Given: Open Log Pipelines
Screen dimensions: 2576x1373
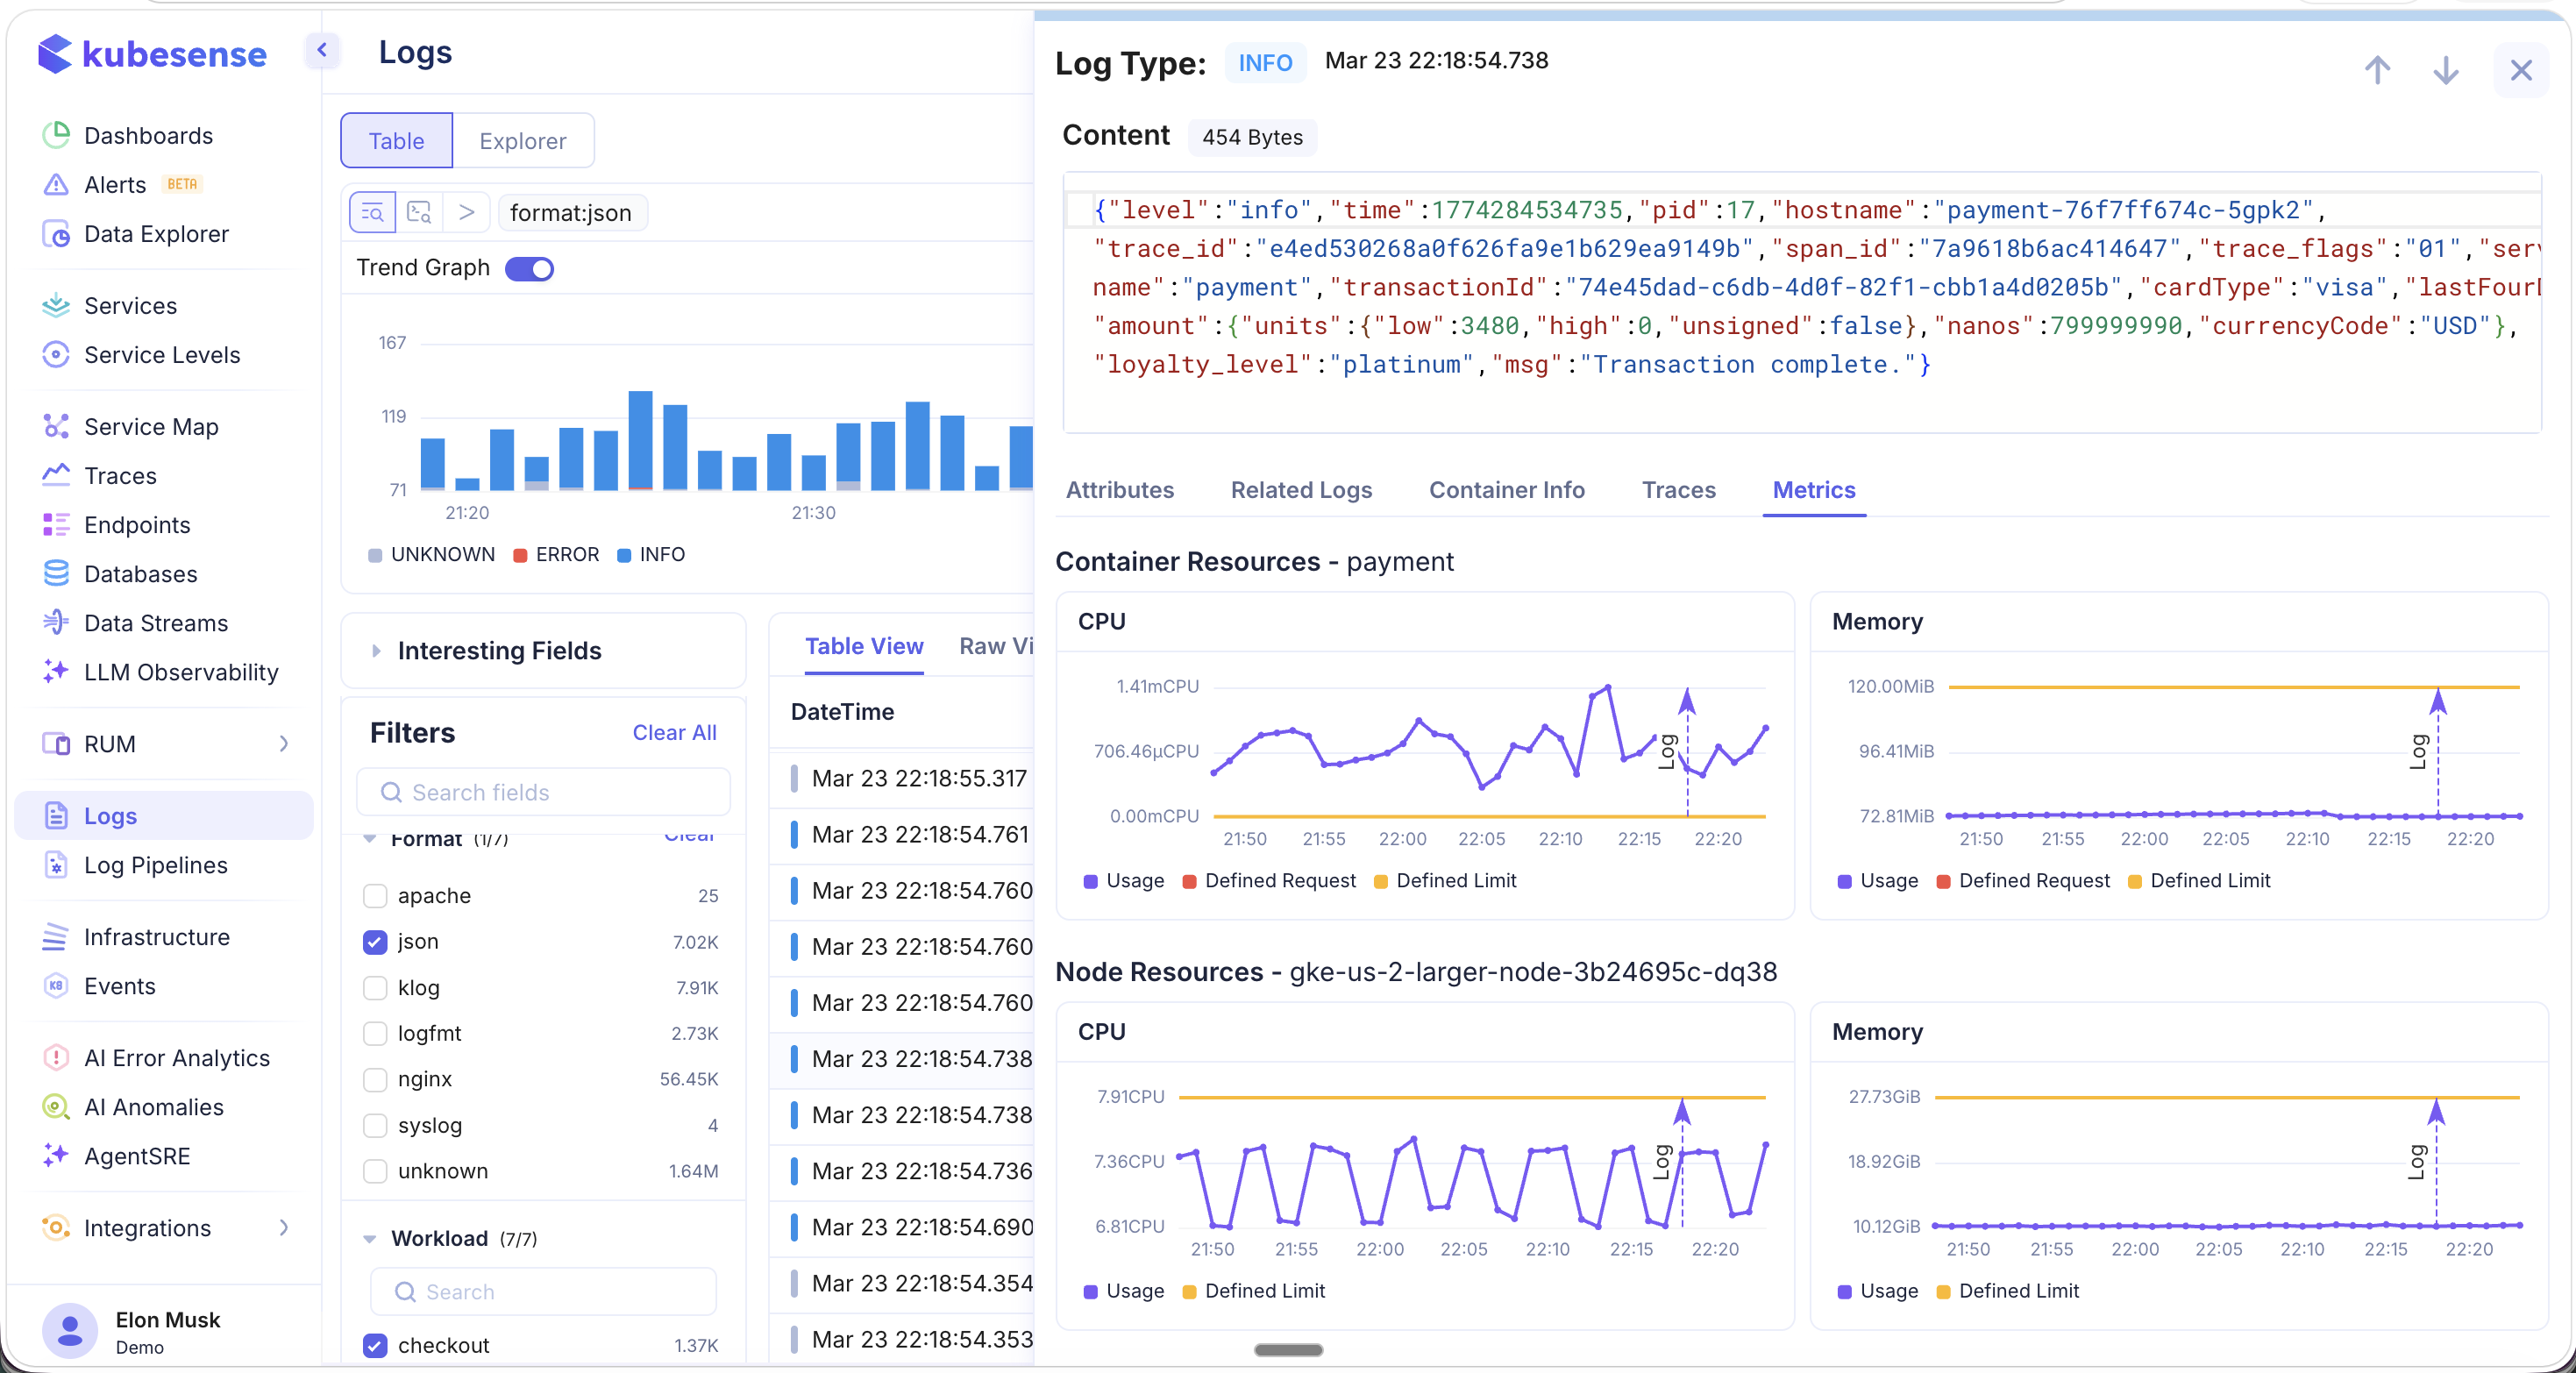Looking at the screenshot, I should tap(156, 865).
